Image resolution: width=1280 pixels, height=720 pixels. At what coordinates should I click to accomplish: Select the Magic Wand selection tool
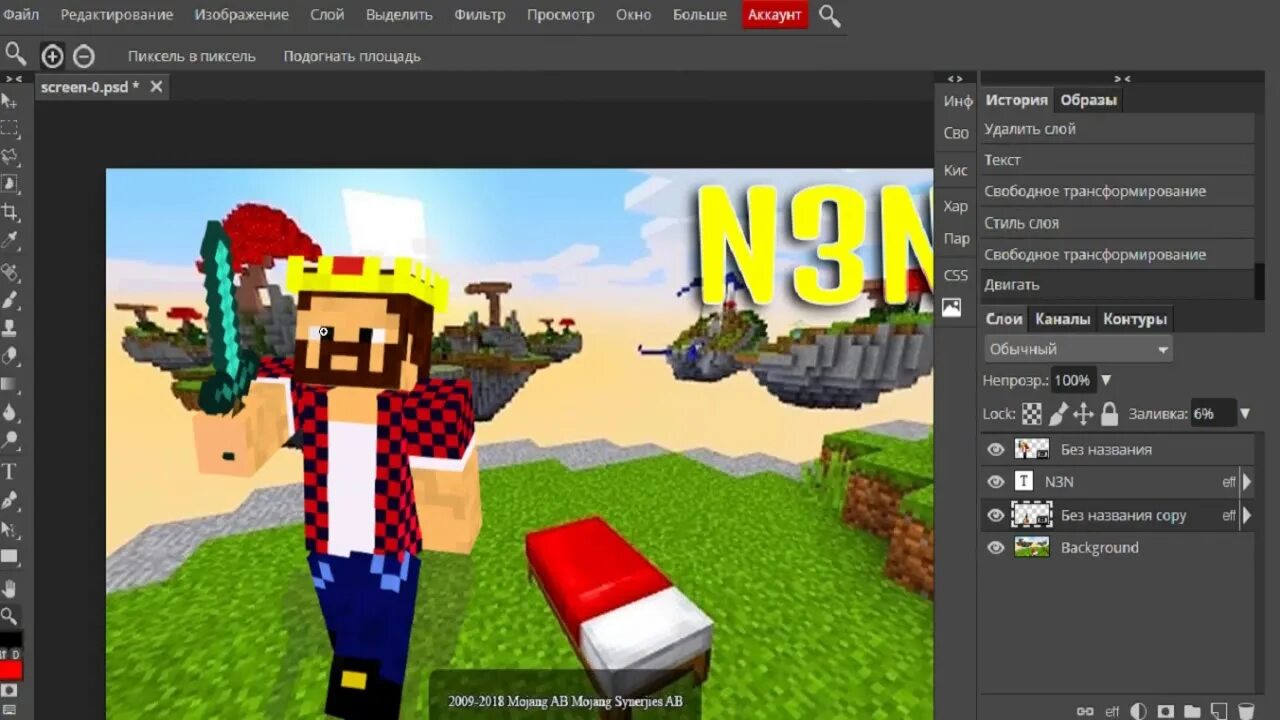tap(9, 184)
